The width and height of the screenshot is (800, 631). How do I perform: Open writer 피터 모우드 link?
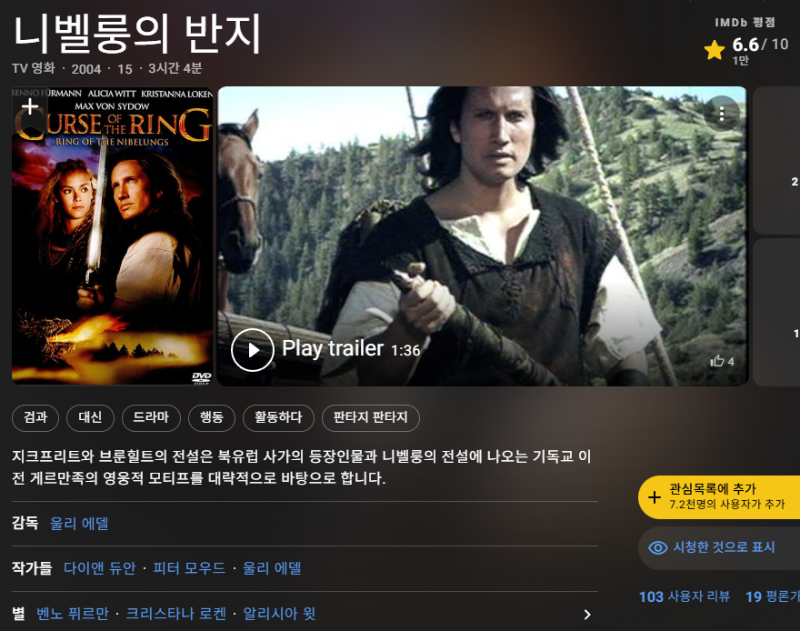coord(189,568)
